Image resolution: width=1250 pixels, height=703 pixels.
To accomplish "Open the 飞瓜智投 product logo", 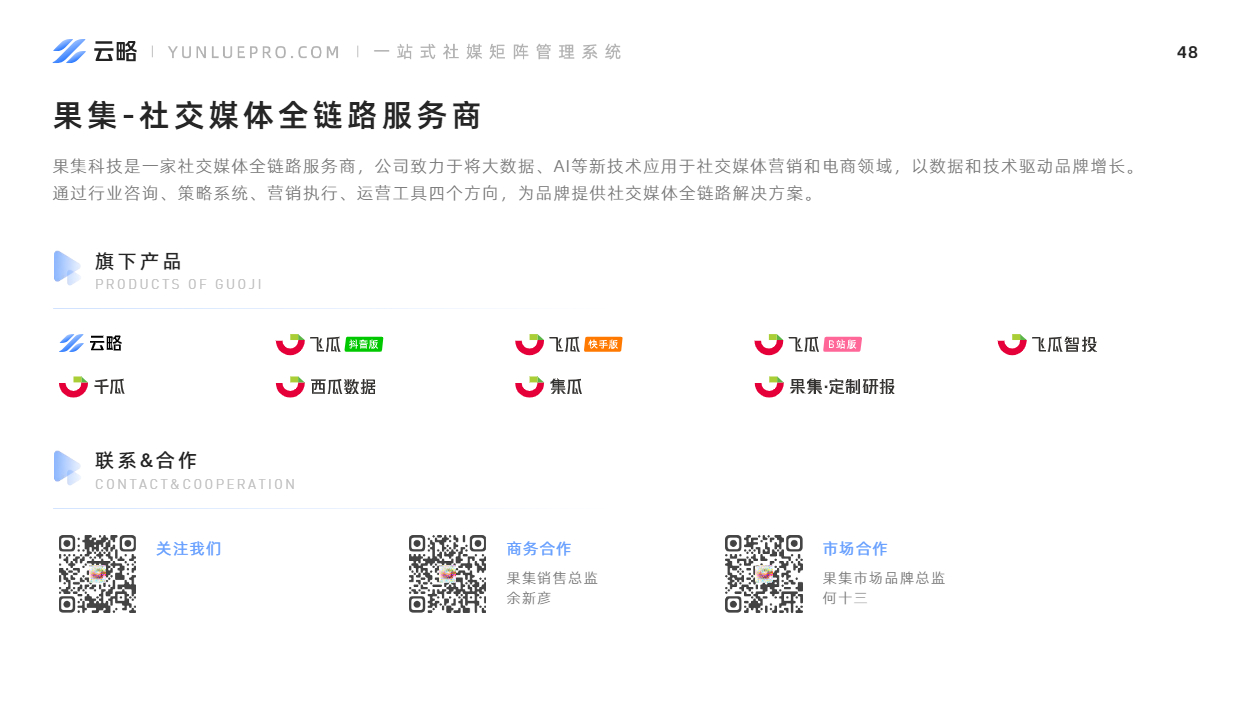I will (x=1047, y=344).
